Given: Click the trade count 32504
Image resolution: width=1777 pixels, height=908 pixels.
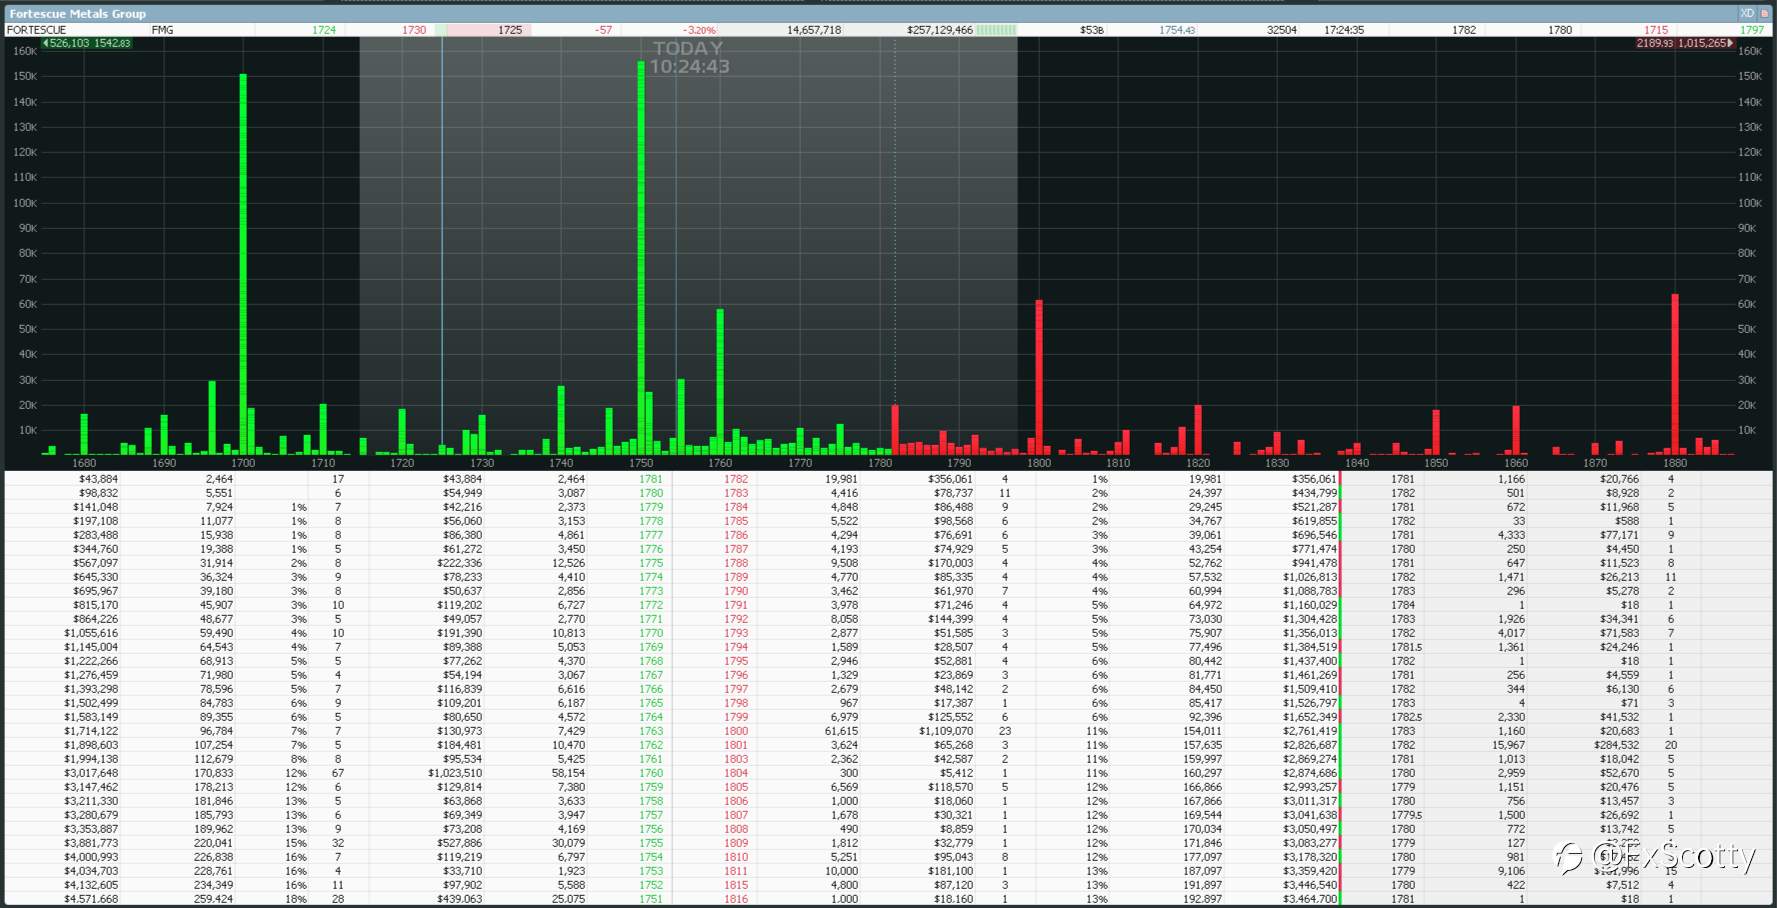Looking at the screenshot, I should click(1282, 30).
